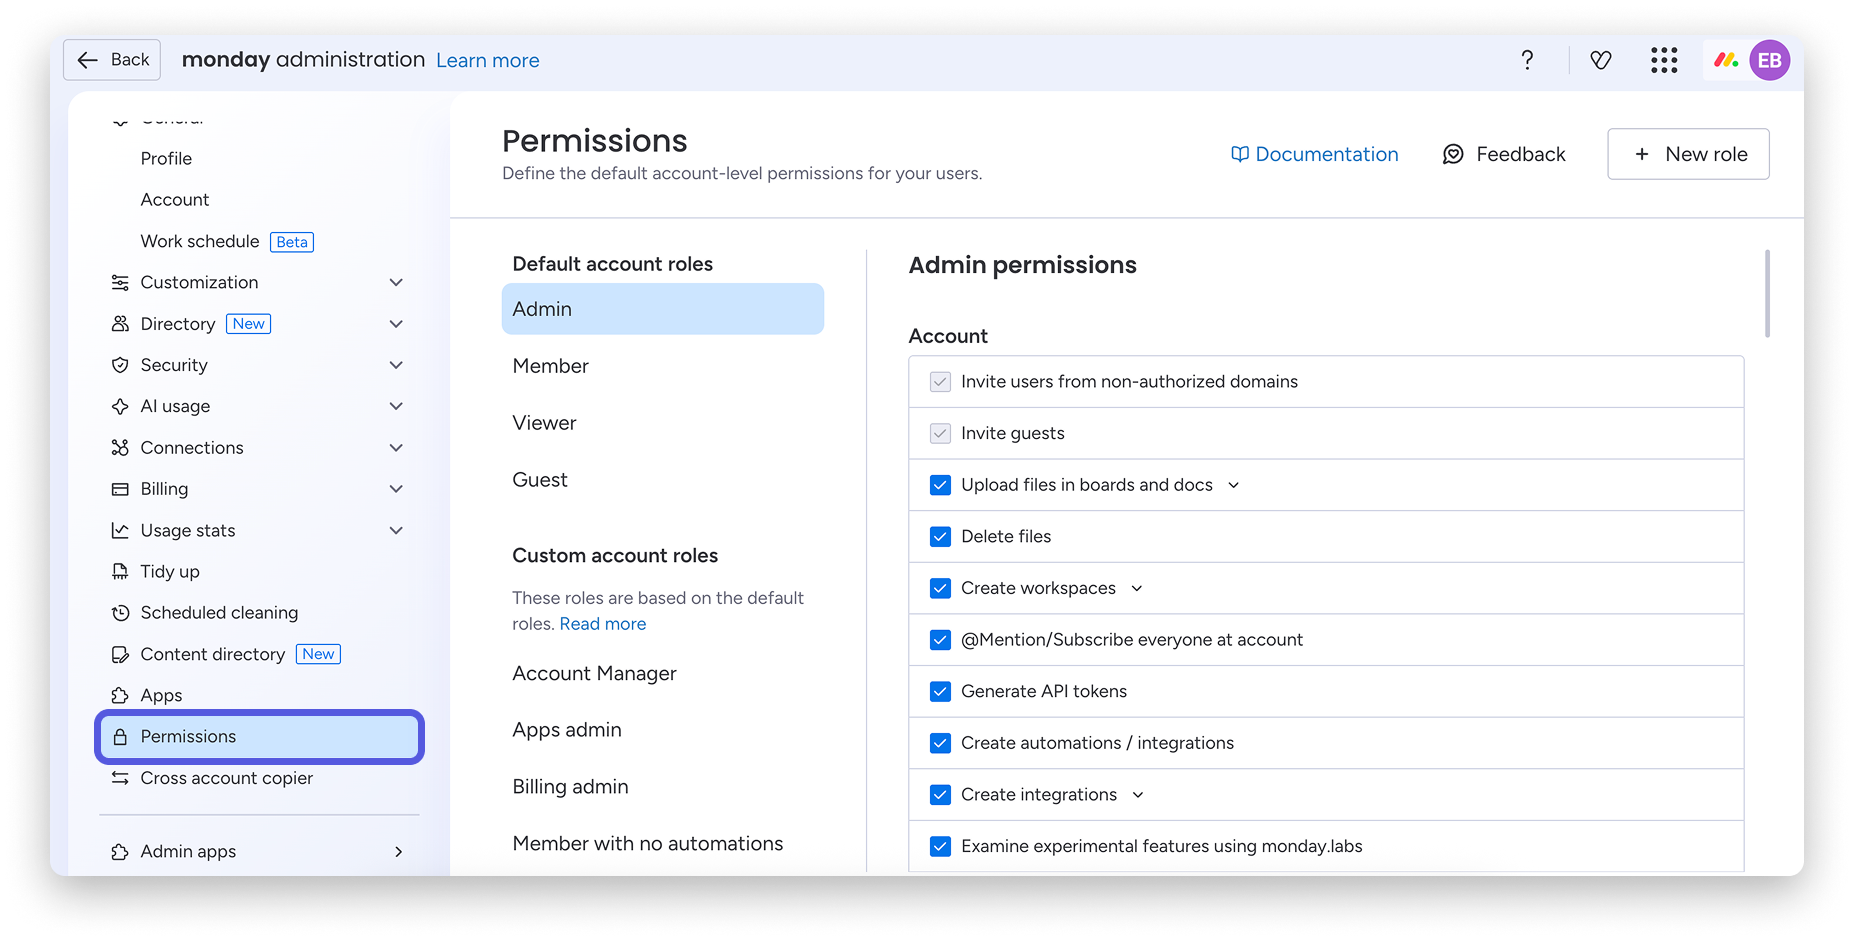
Task: Expand the Security section chevron
Action: click(x=396, y=365)
